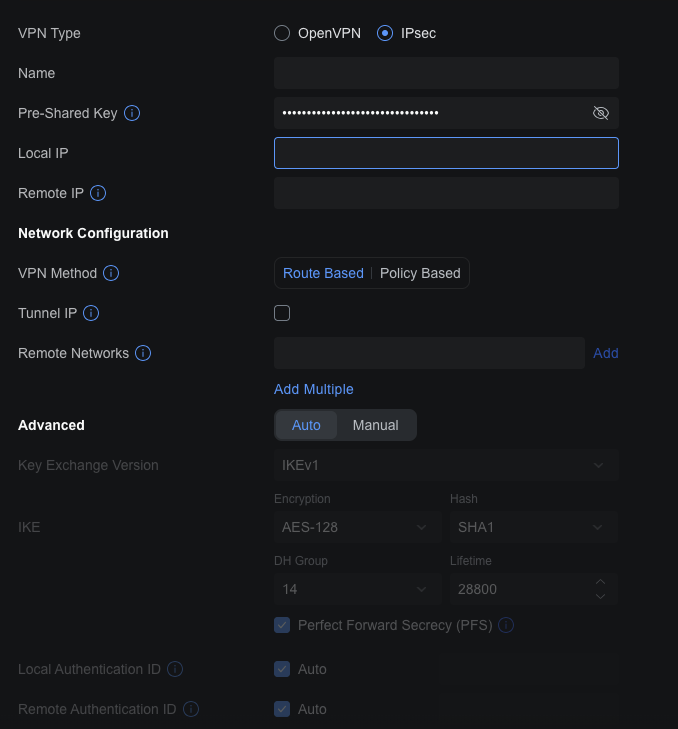Open the SHA1 Hash dropdown
This screenshot has width=678, height=729.
pyautogui.click(x=533, y=527)
